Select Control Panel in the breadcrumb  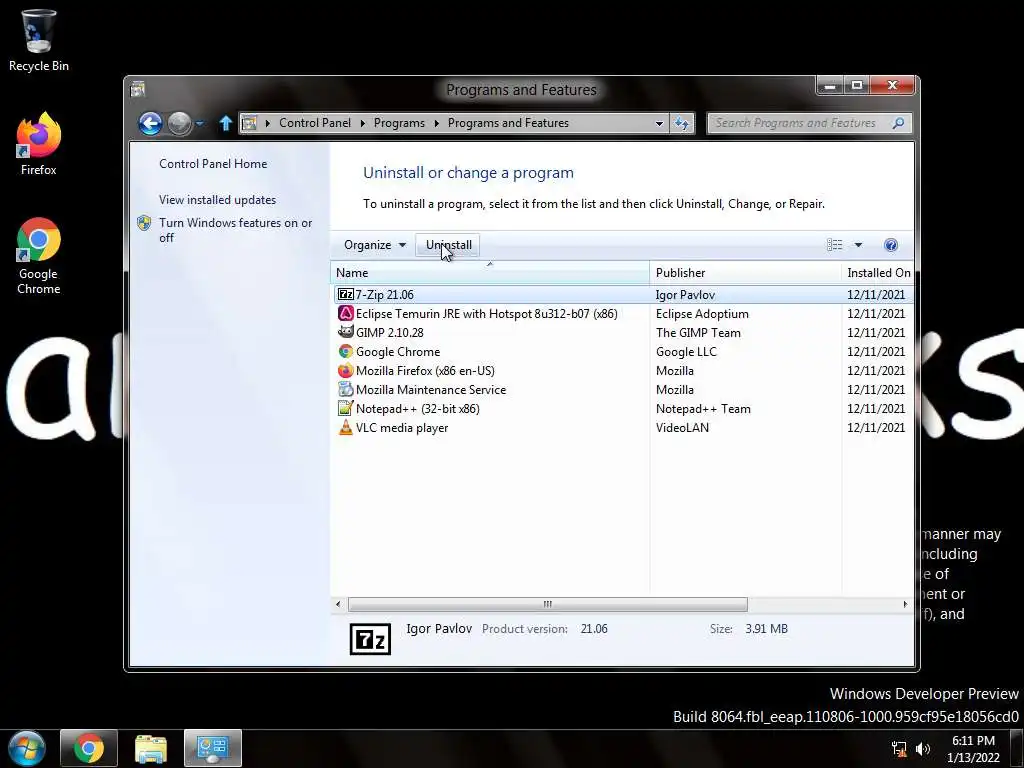[x=315, y=123]
